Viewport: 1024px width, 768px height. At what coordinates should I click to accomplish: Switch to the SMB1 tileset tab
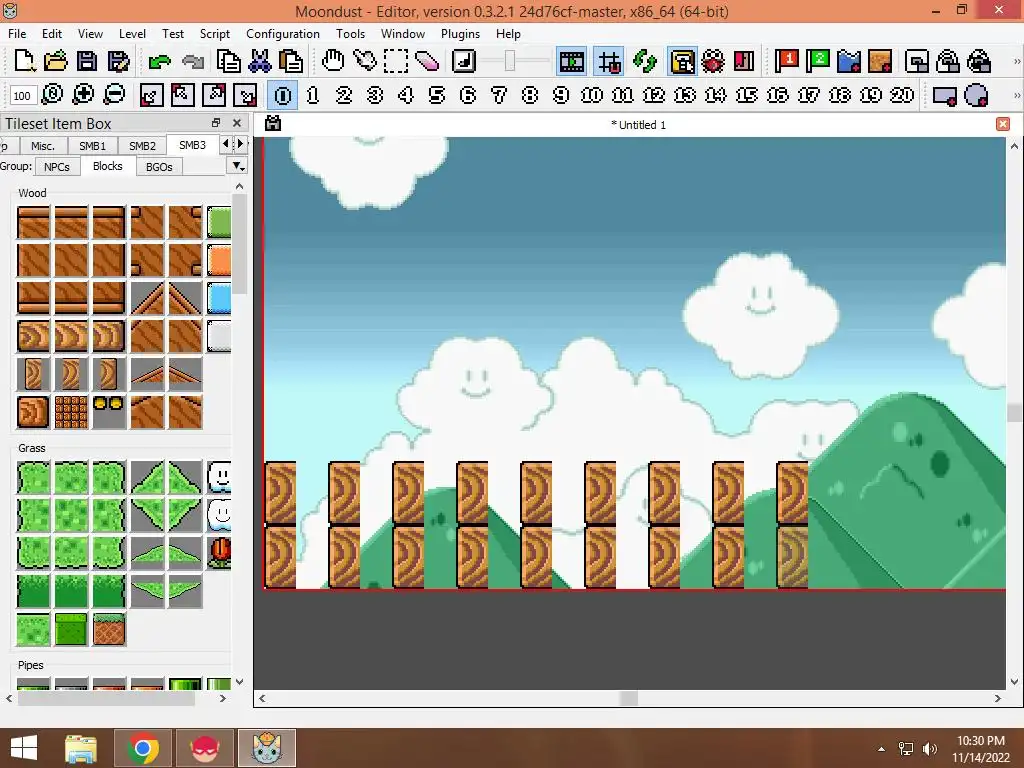click(x=92, y=146)
